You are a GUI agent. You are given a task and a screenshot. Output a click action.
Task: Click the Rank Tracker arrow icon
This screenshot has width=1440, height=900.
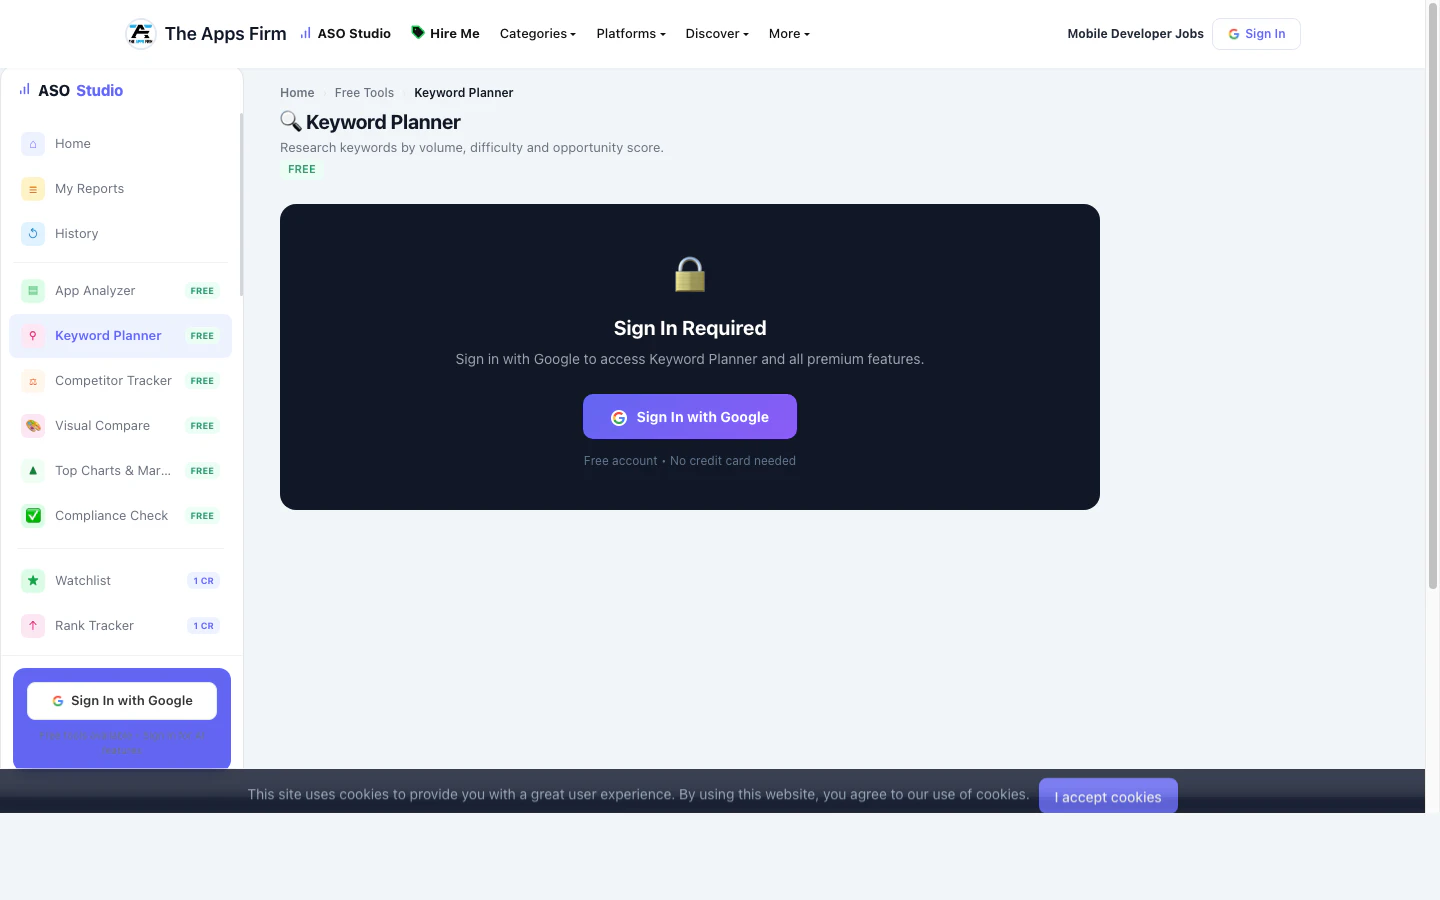point(33,626)
